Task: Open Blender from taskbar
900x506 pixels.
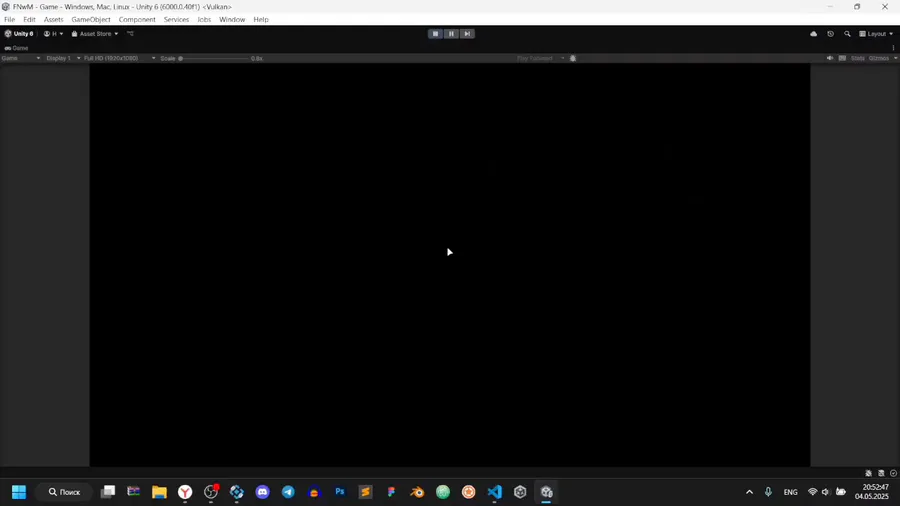Action: point(417,492)
